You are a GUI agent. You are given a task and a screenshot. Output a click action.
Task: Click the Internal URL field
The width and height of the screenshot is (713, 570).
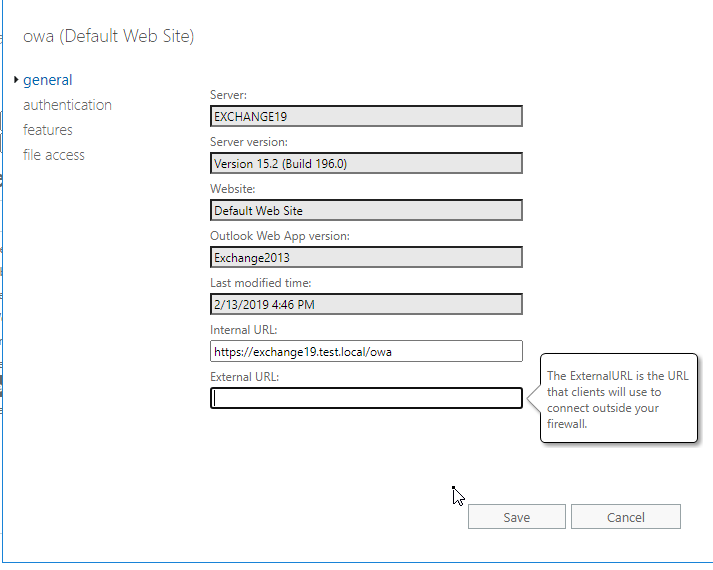point(366,351)
